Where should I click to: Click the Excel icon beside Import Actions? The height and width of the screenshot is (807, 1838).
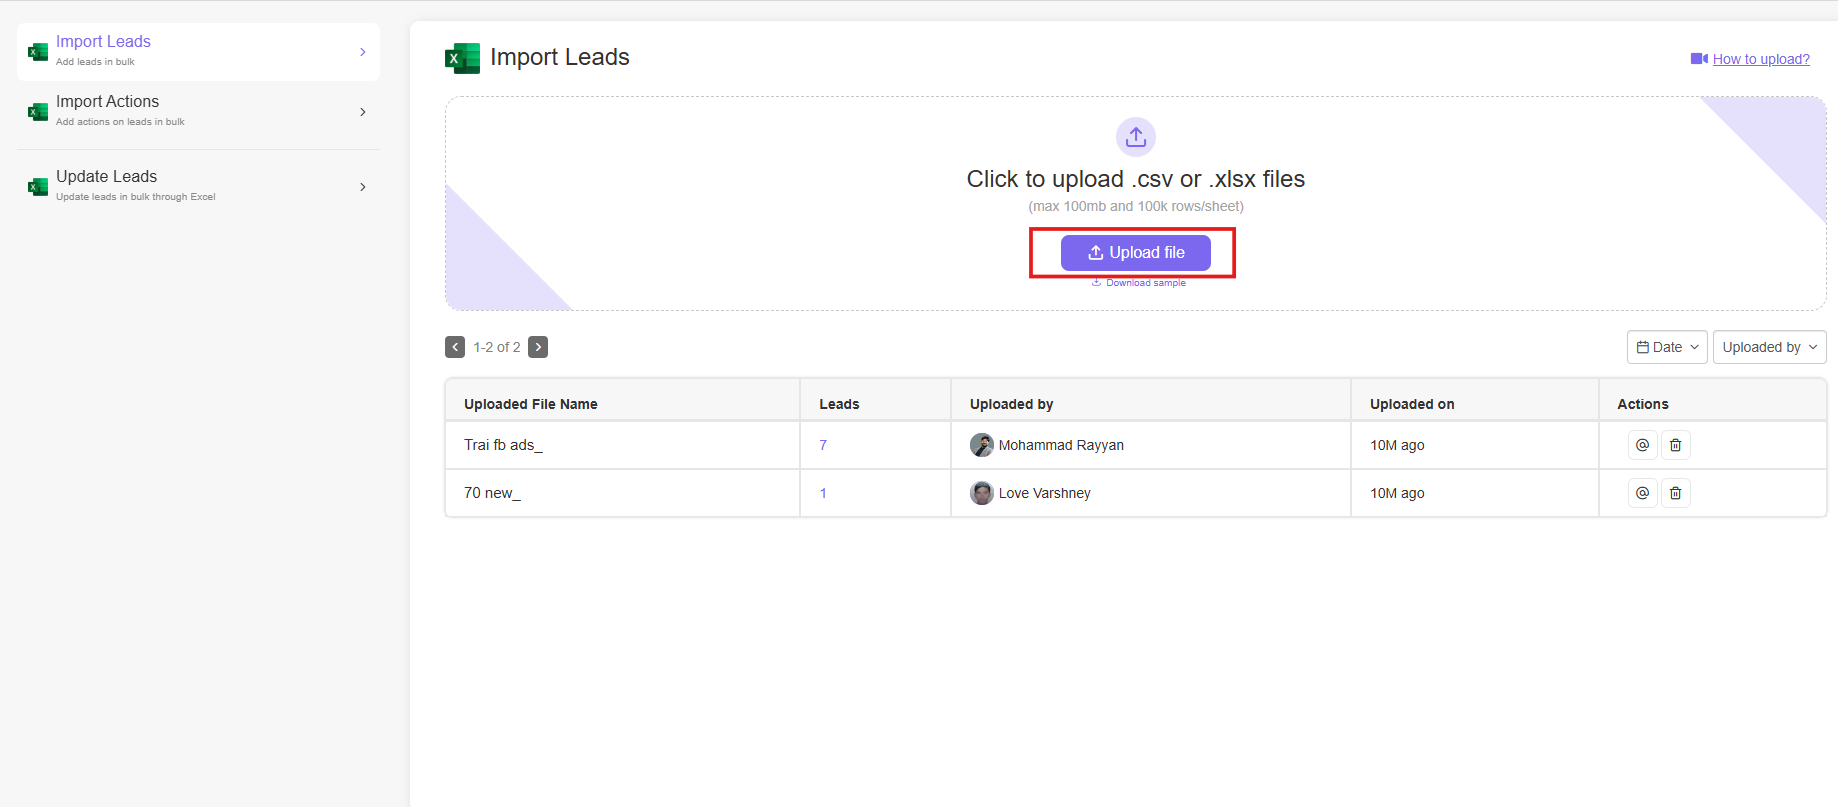pyautogui.click(x=38, y=112)
